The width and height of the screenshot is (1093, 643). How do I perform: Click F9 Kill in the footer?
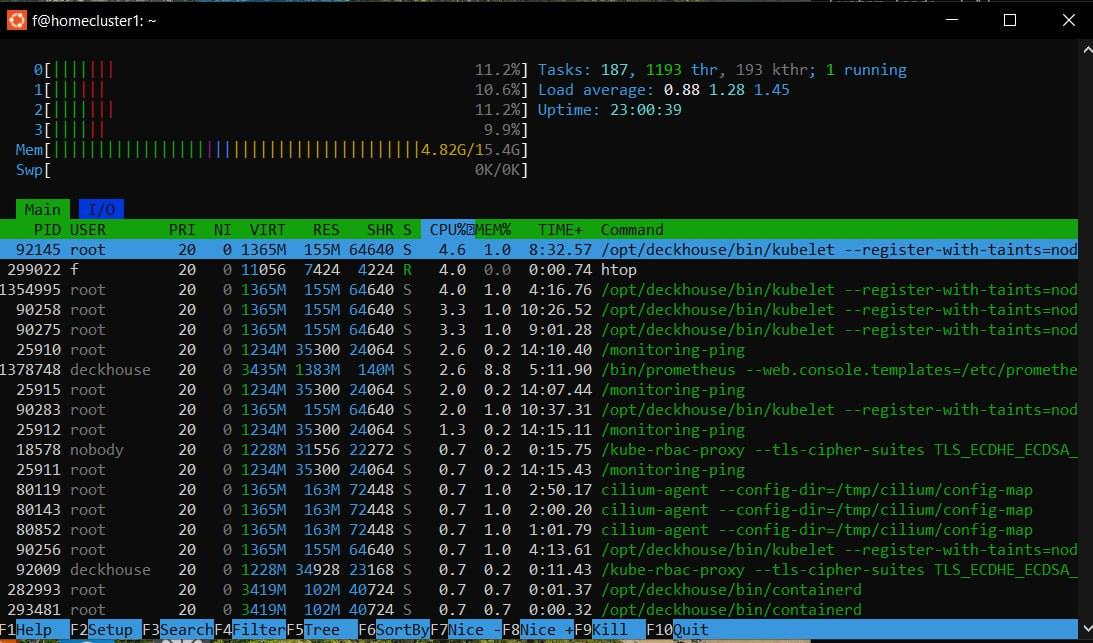(610, 630)
